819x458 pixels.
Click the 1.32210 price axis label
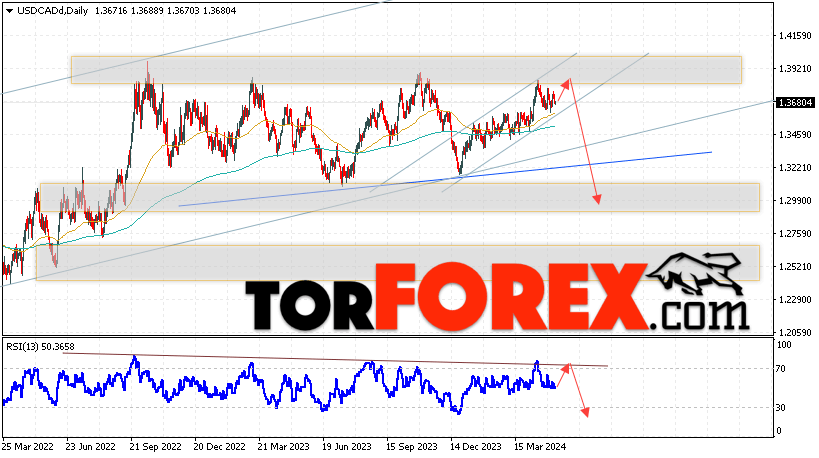coord(795,168)
